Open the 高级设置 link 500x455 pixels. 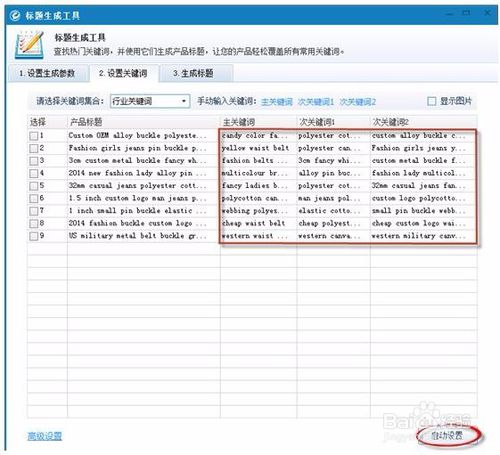click(45, 436)
